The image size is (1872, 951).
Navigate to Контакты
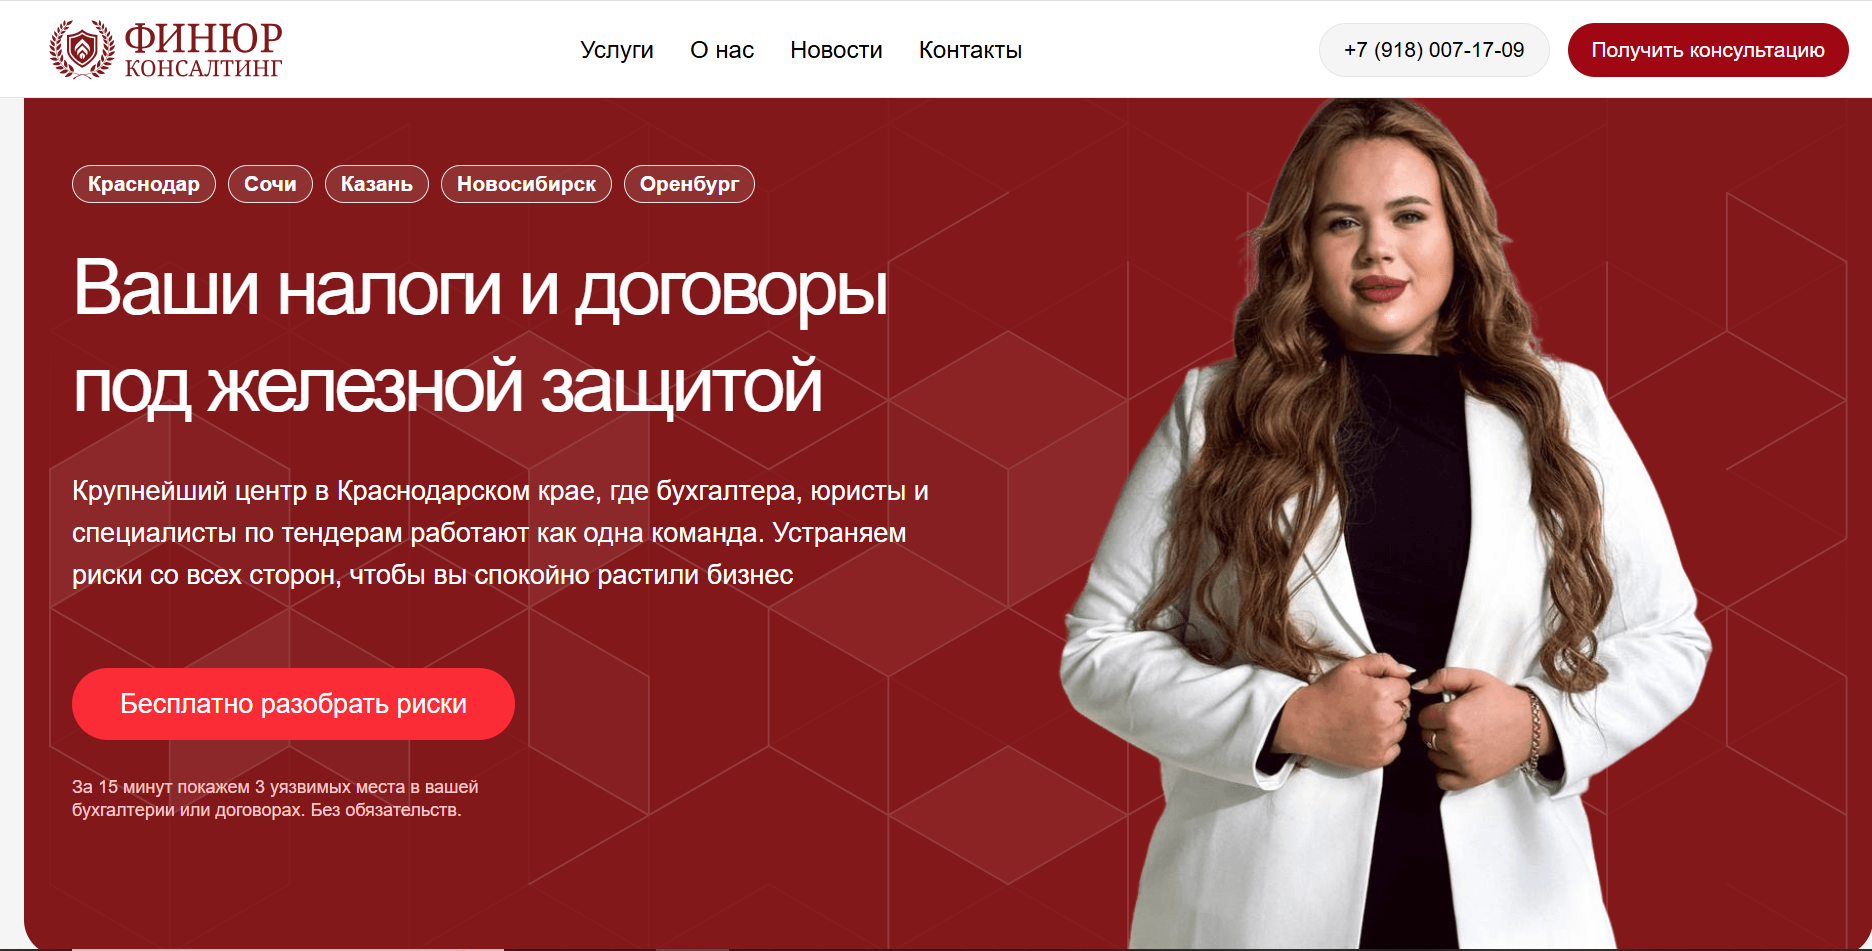(x=970, y=50)
